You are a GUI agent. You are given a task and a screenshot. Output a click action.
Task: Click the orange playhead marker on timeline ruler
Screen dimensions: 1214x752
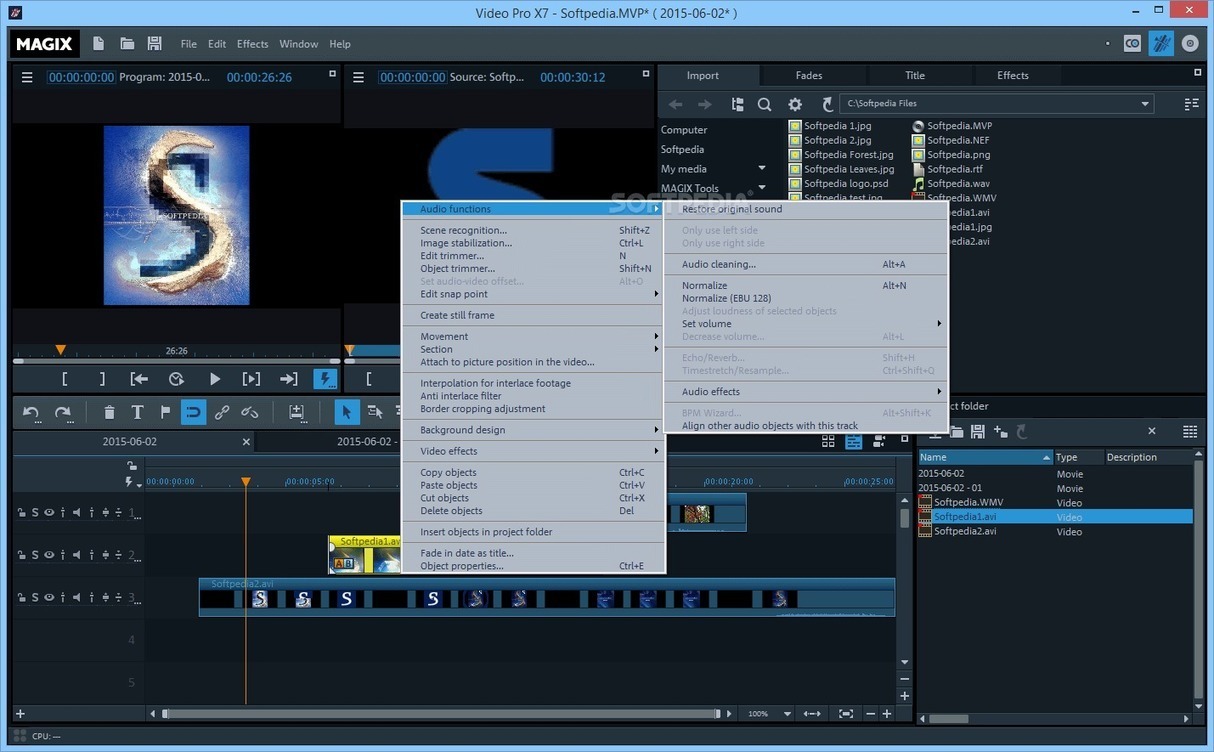tap(246, 482)
